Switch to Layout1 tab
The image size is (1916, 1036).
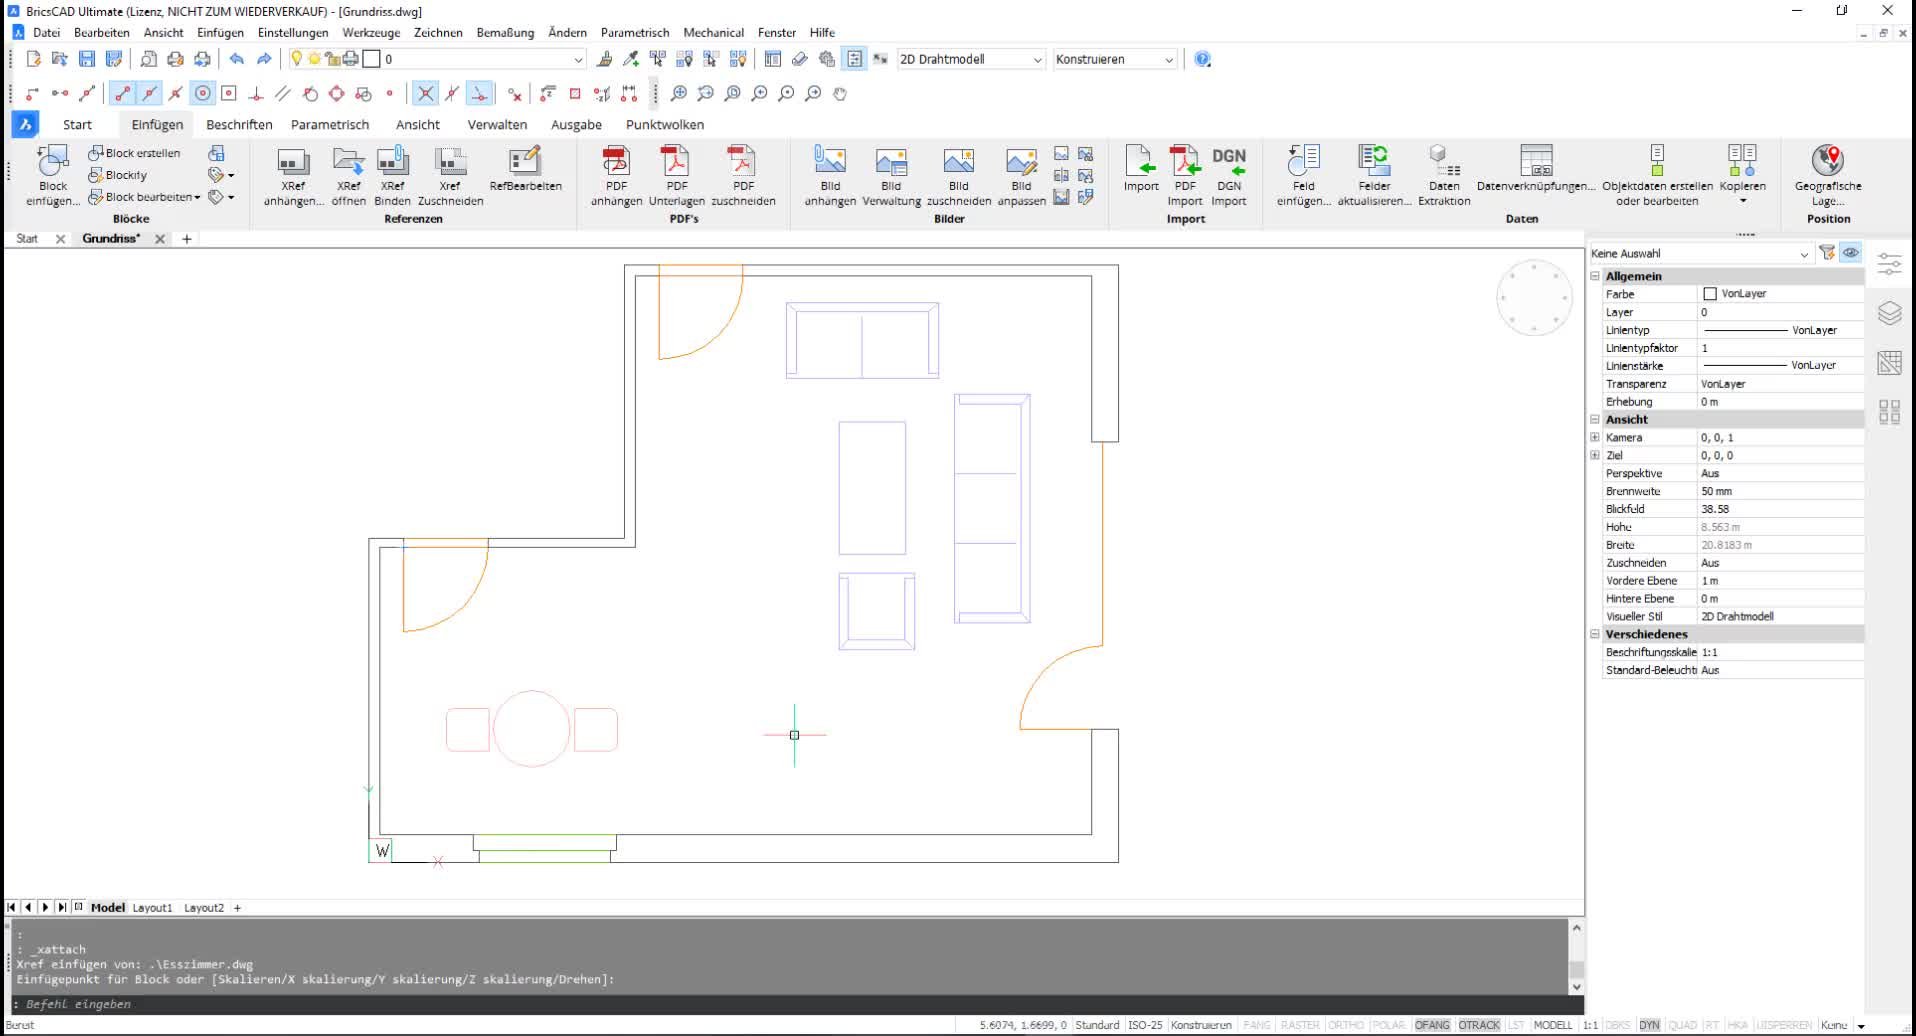[x=152, y=908]
